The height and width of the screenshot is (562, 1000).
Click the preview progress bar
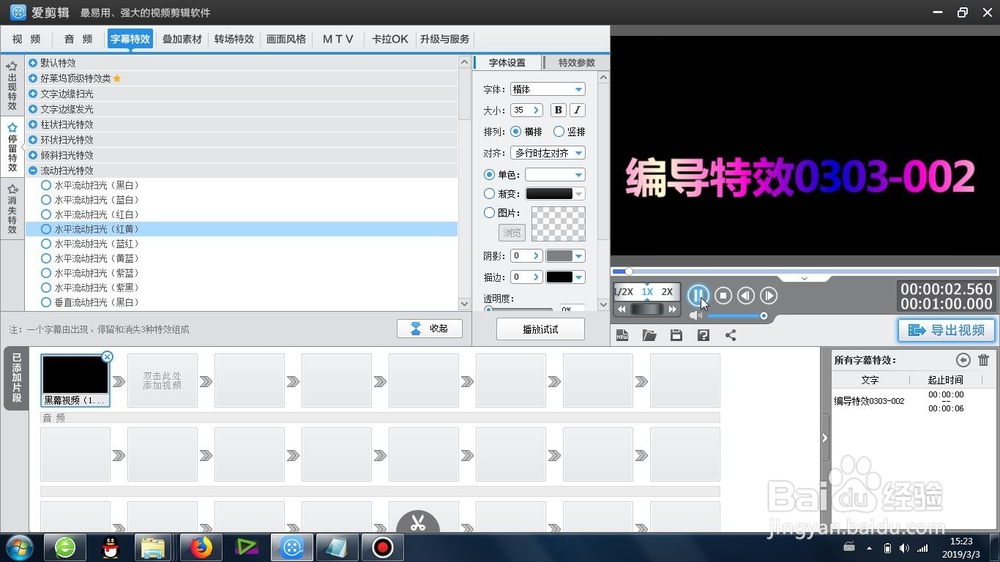[804, 272]
